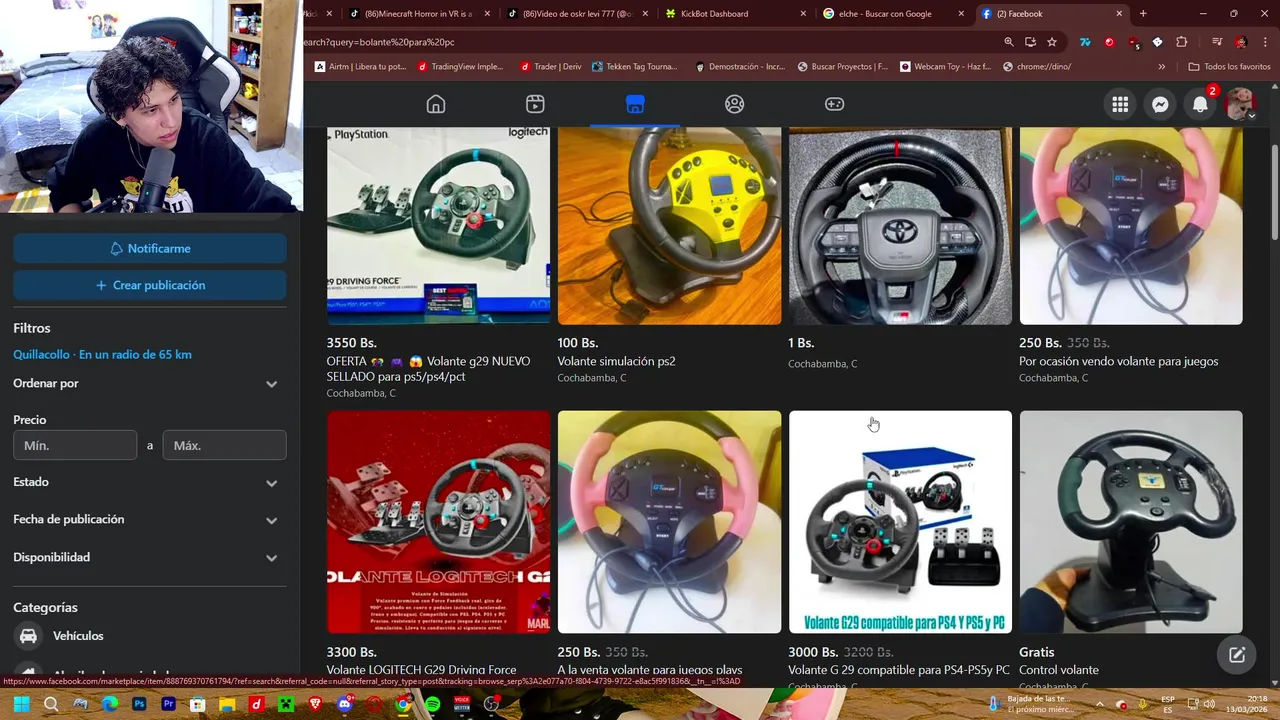The height and width of the screenshot is (720, 1280).
Task: Click the Notificarme button
Action: point(150,248)
